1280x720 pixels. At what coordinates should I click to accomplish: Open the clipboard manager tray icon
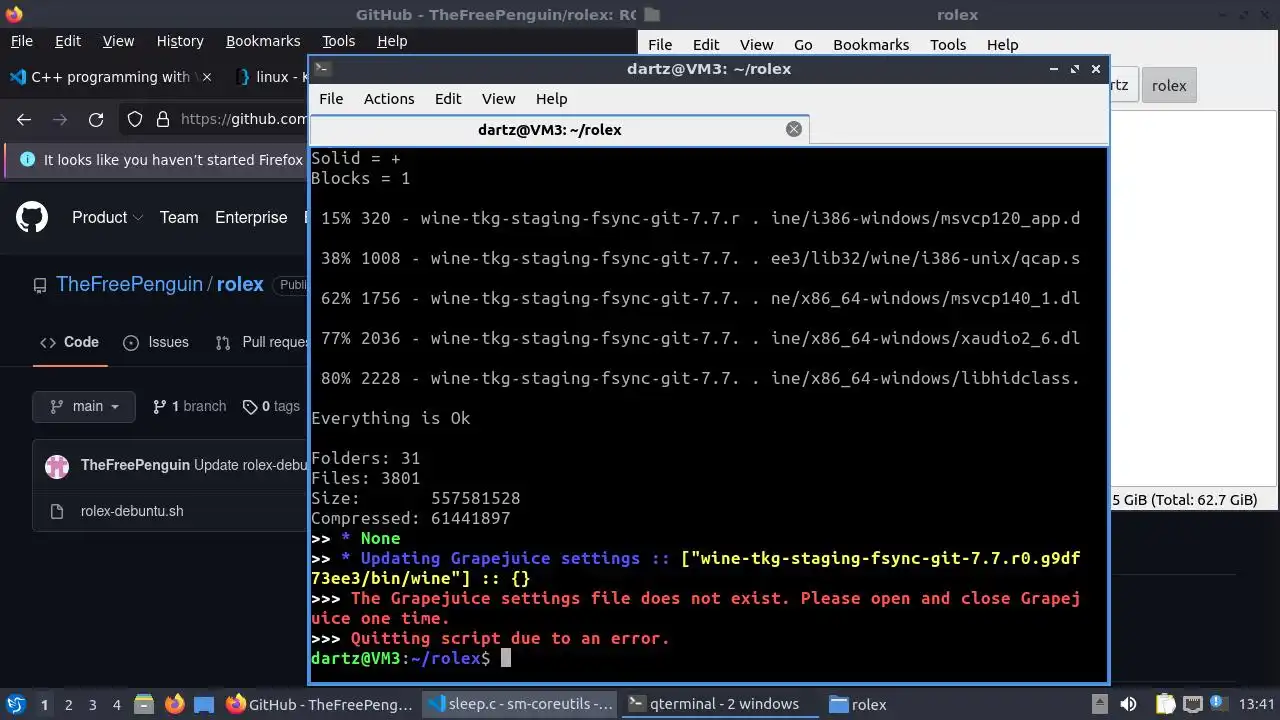tap(1165, 704)
